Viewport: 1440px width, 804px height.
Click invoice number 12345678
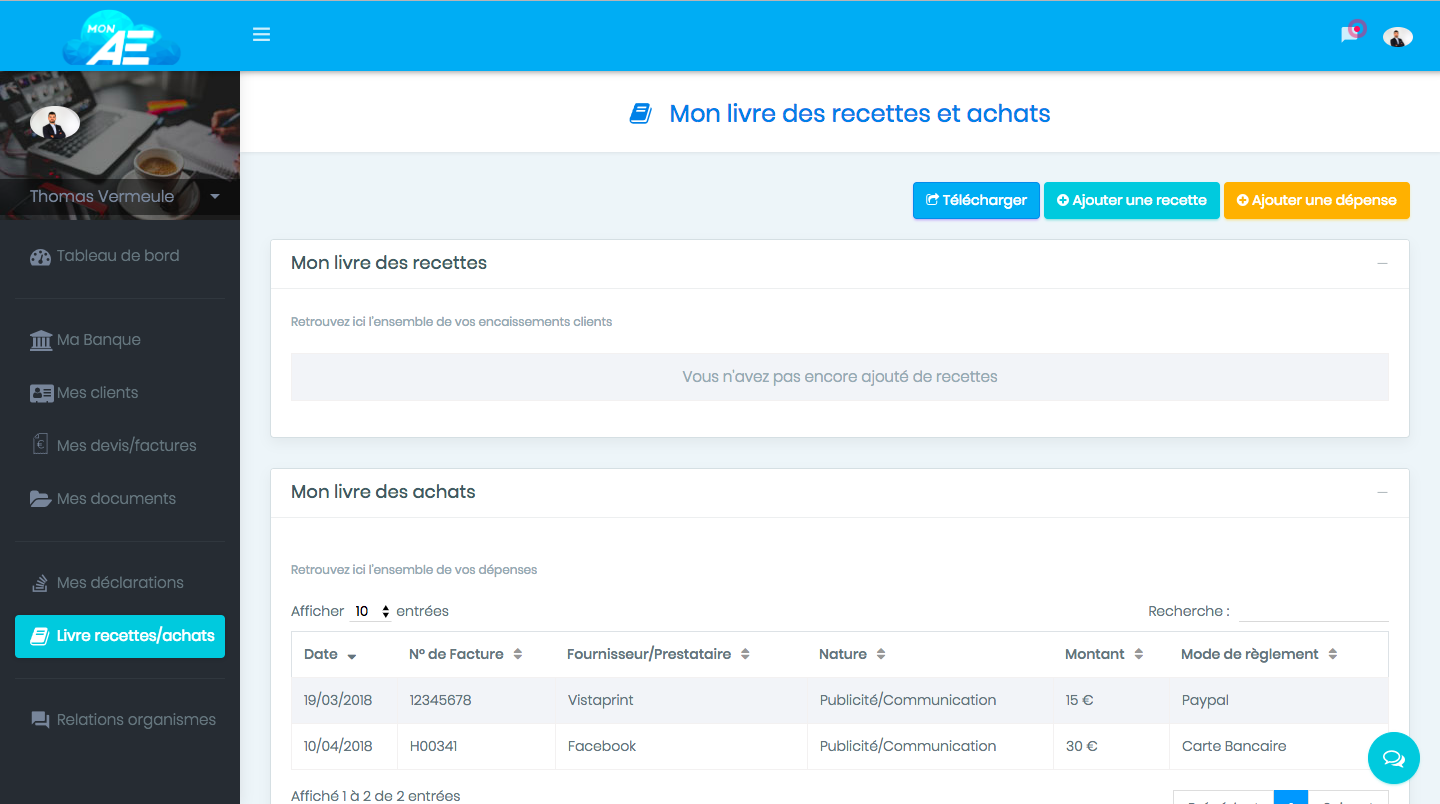476,700
